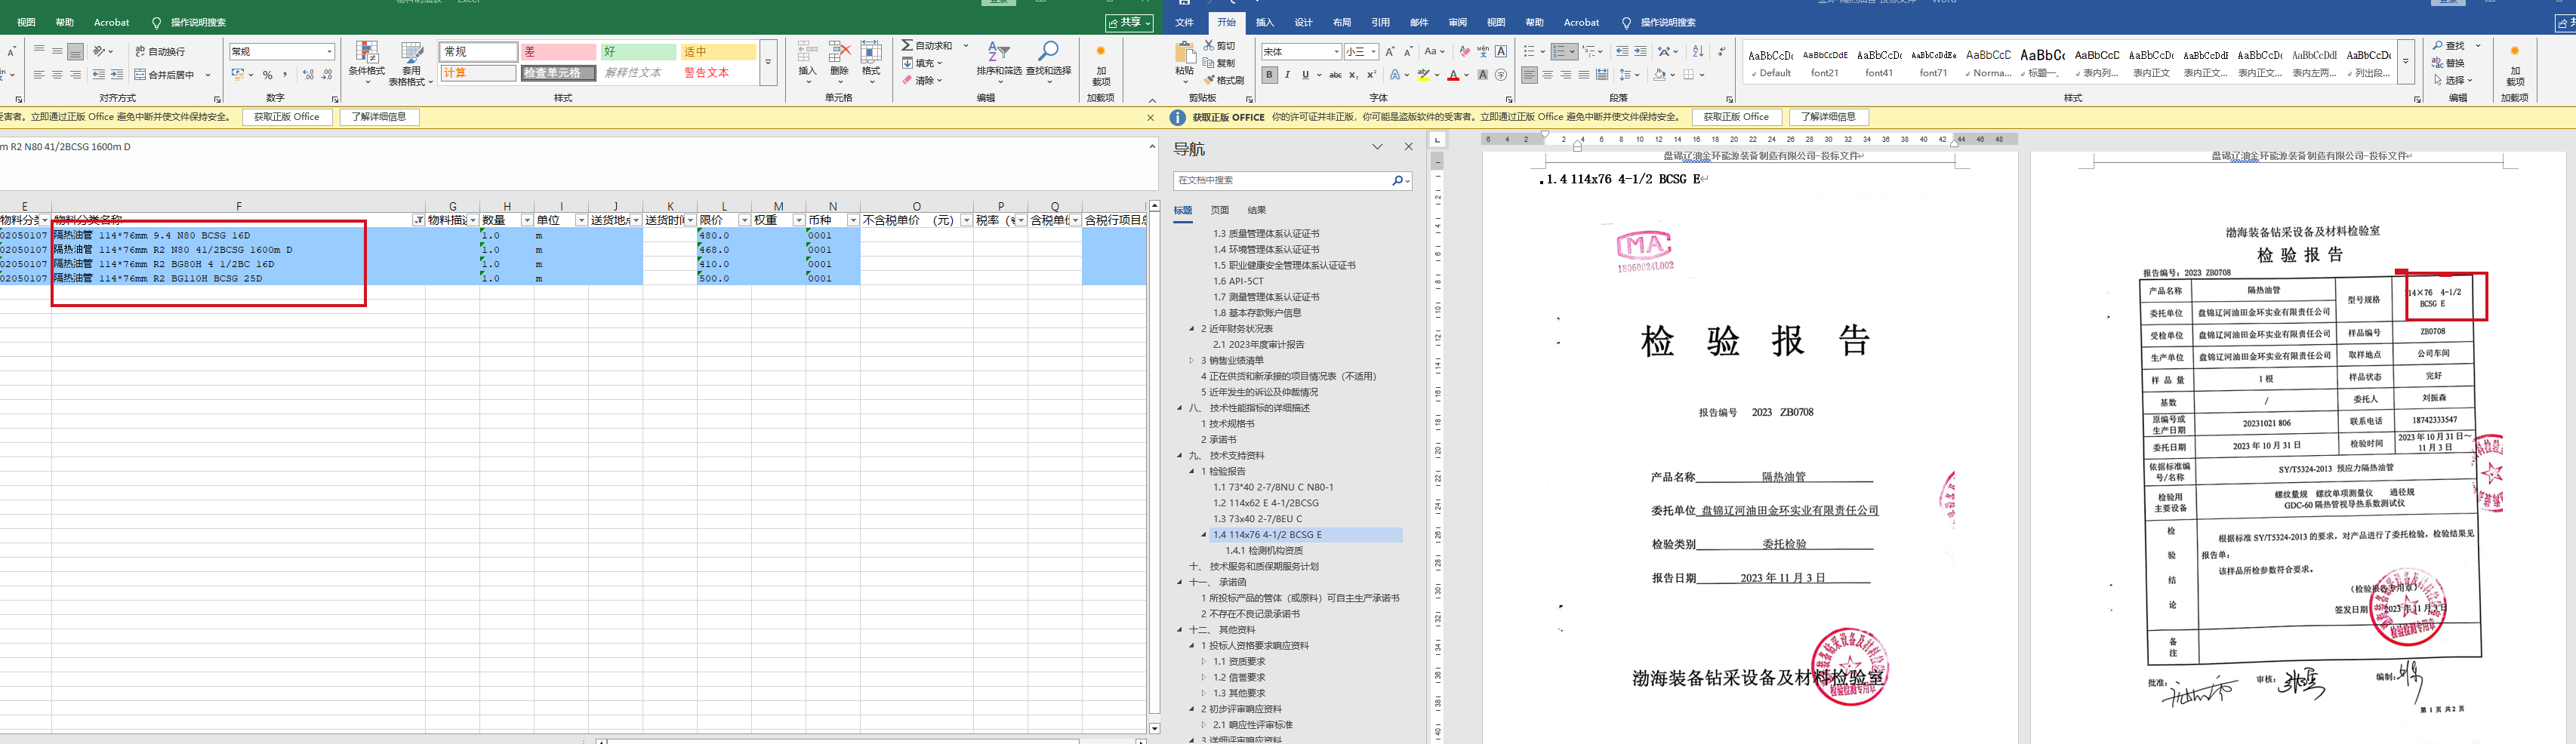The image size is (2576, 744).
Task: Toggle bottom align button in Excel
Action: click(75, 51)
